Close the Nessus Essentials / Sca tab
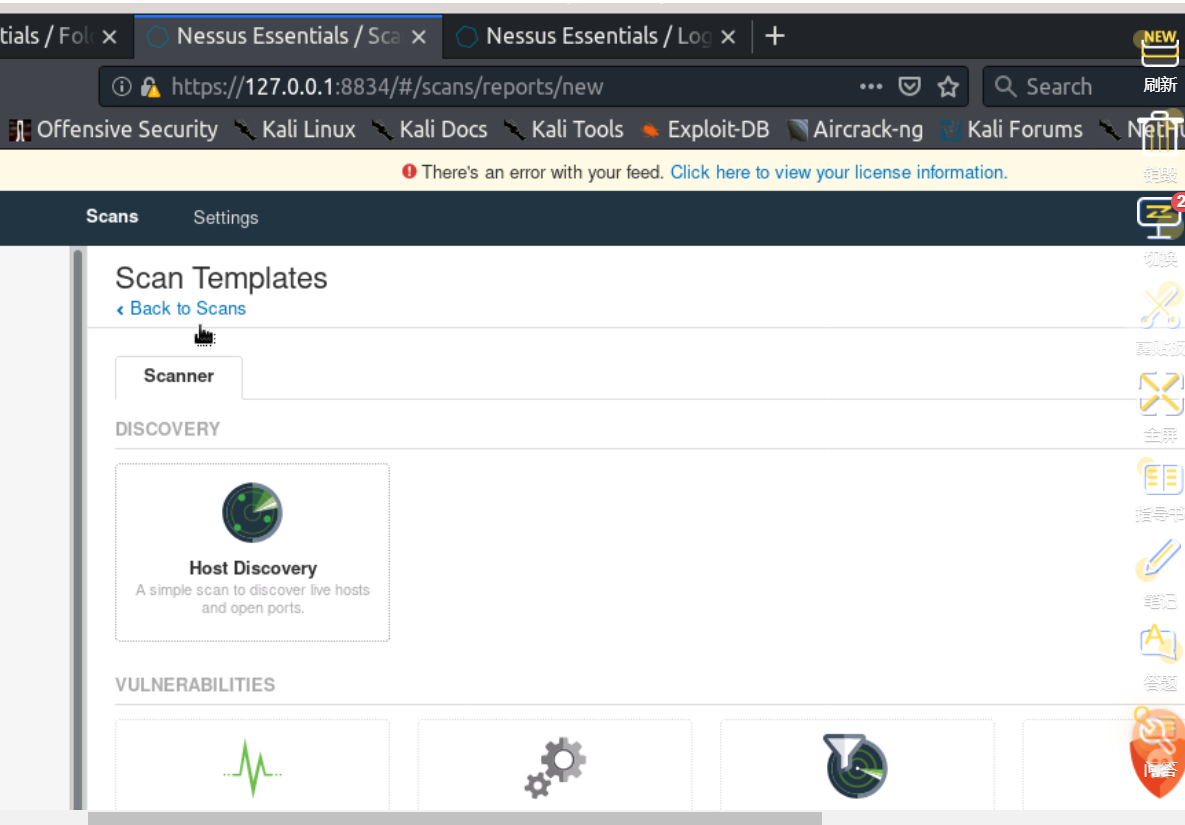1185x825 pixels. coord(419,36)
